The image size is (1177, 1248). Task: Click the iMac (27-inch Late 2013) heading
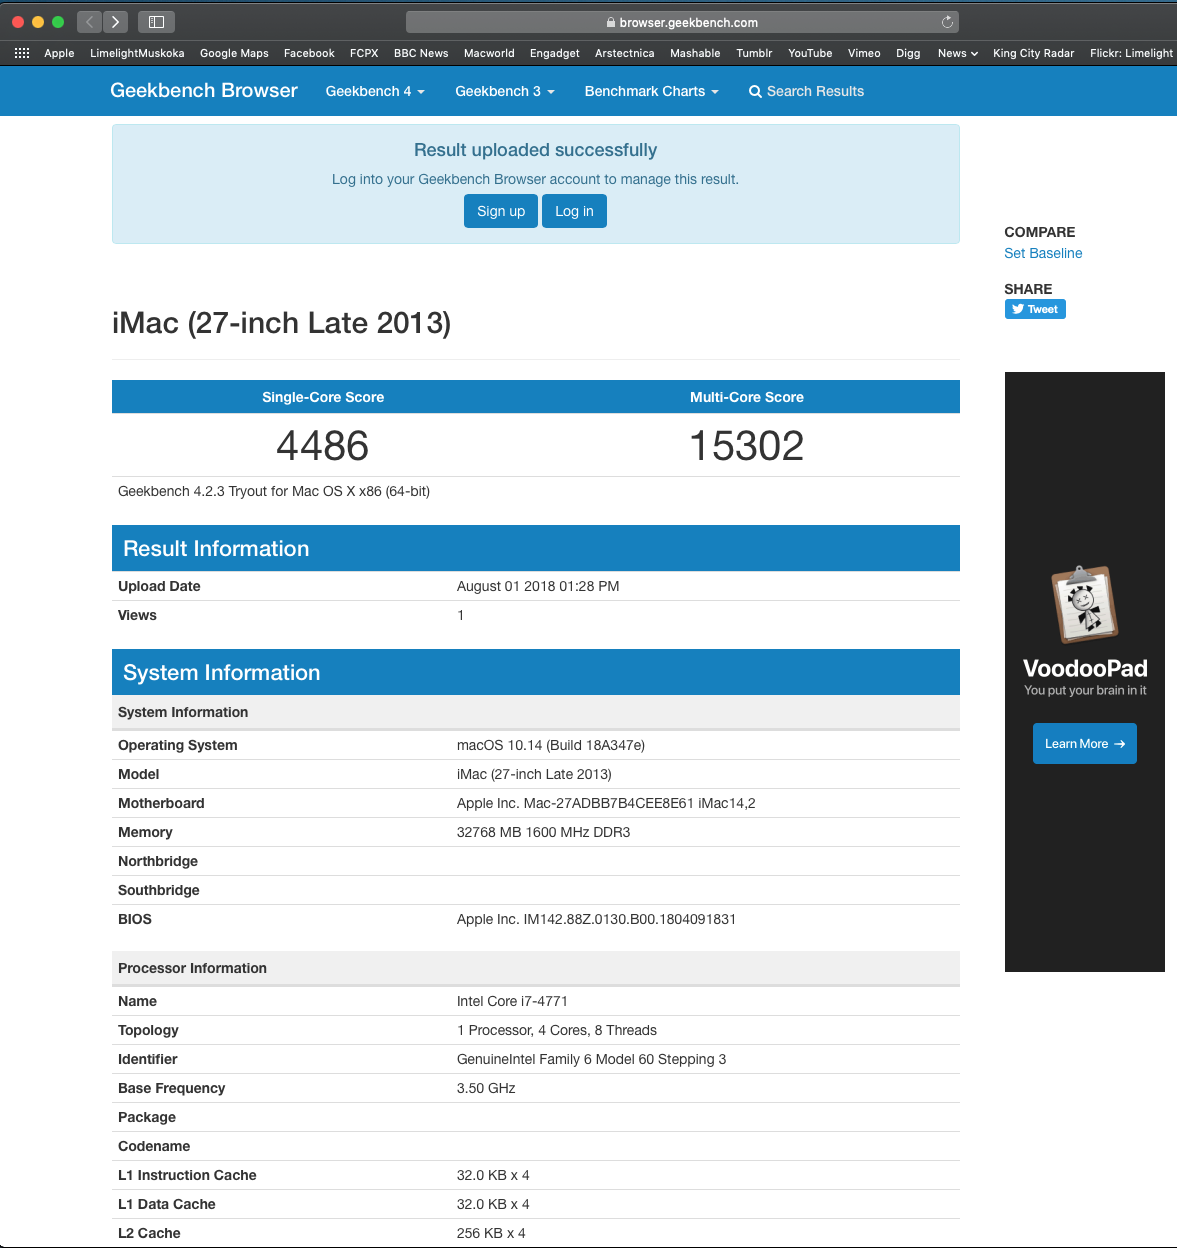click(281, 323)
